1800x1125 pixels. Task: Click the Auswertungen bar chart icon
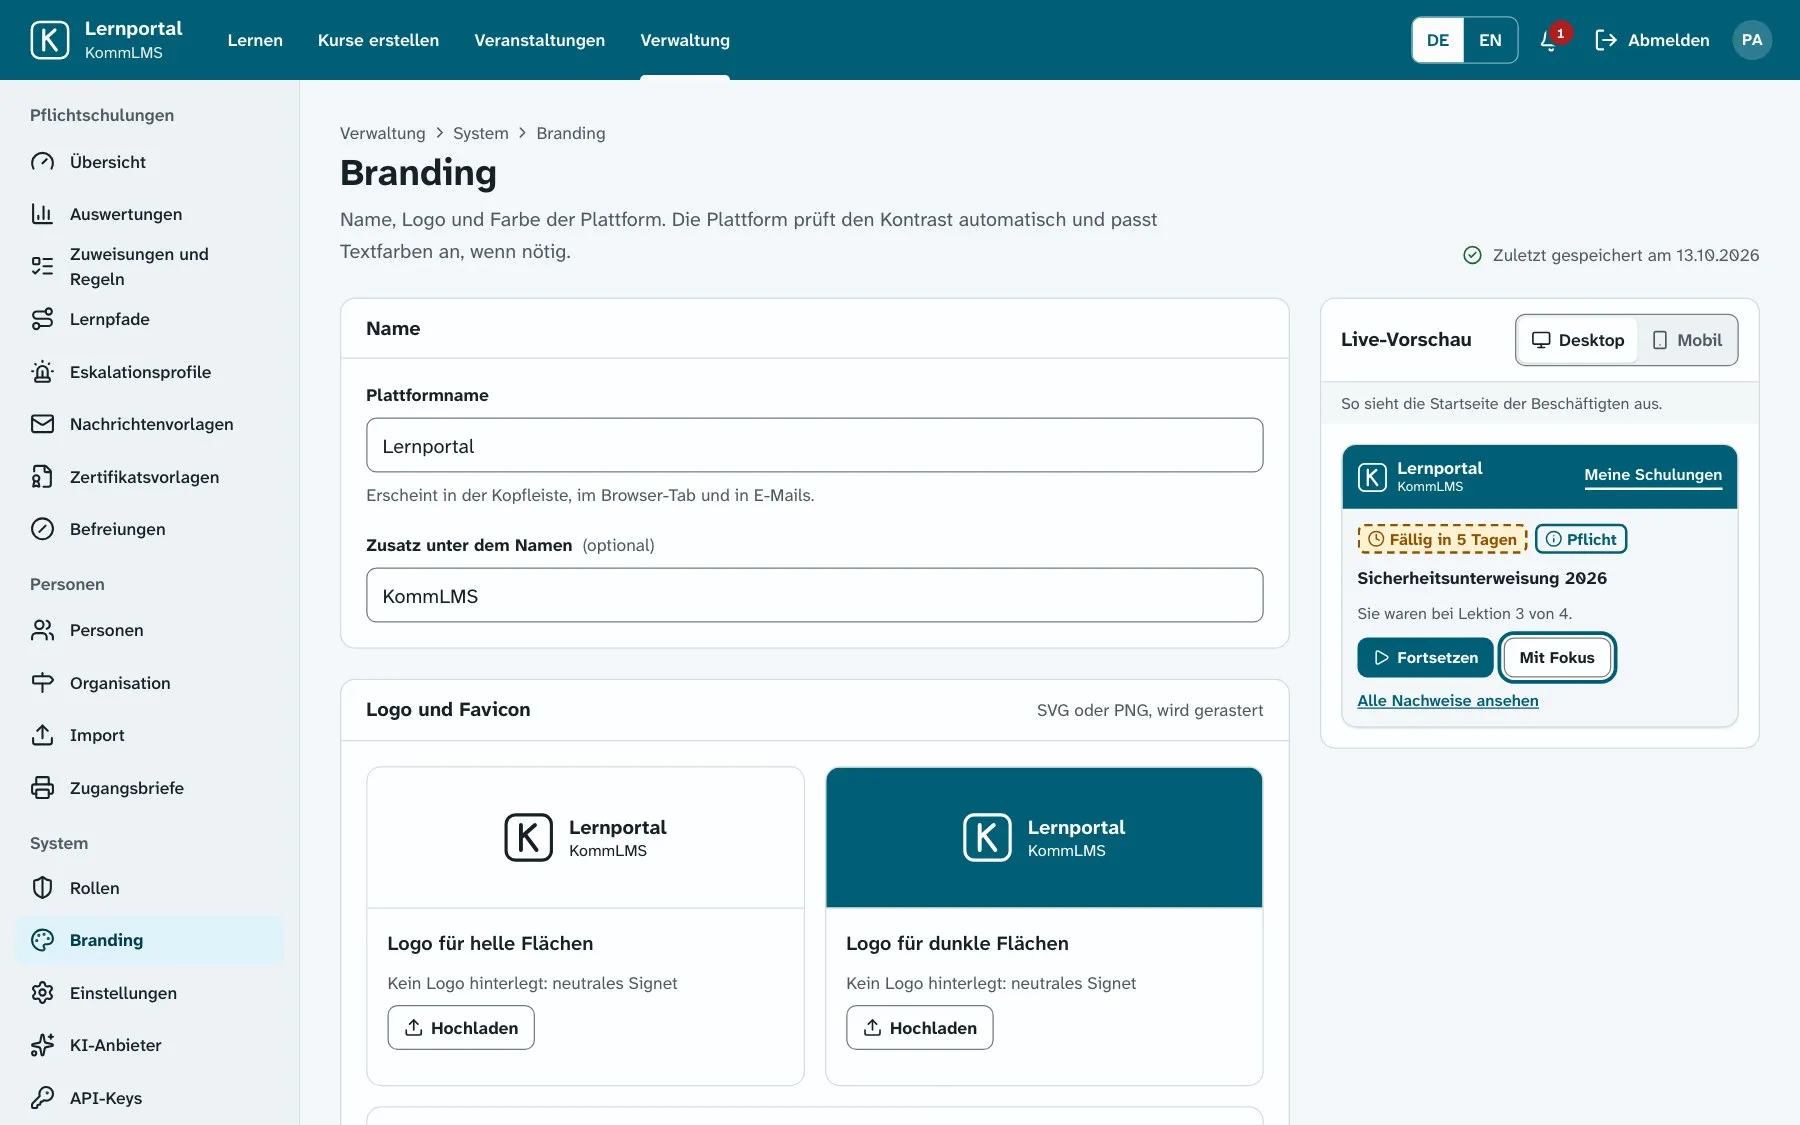(x=42, y=214)
